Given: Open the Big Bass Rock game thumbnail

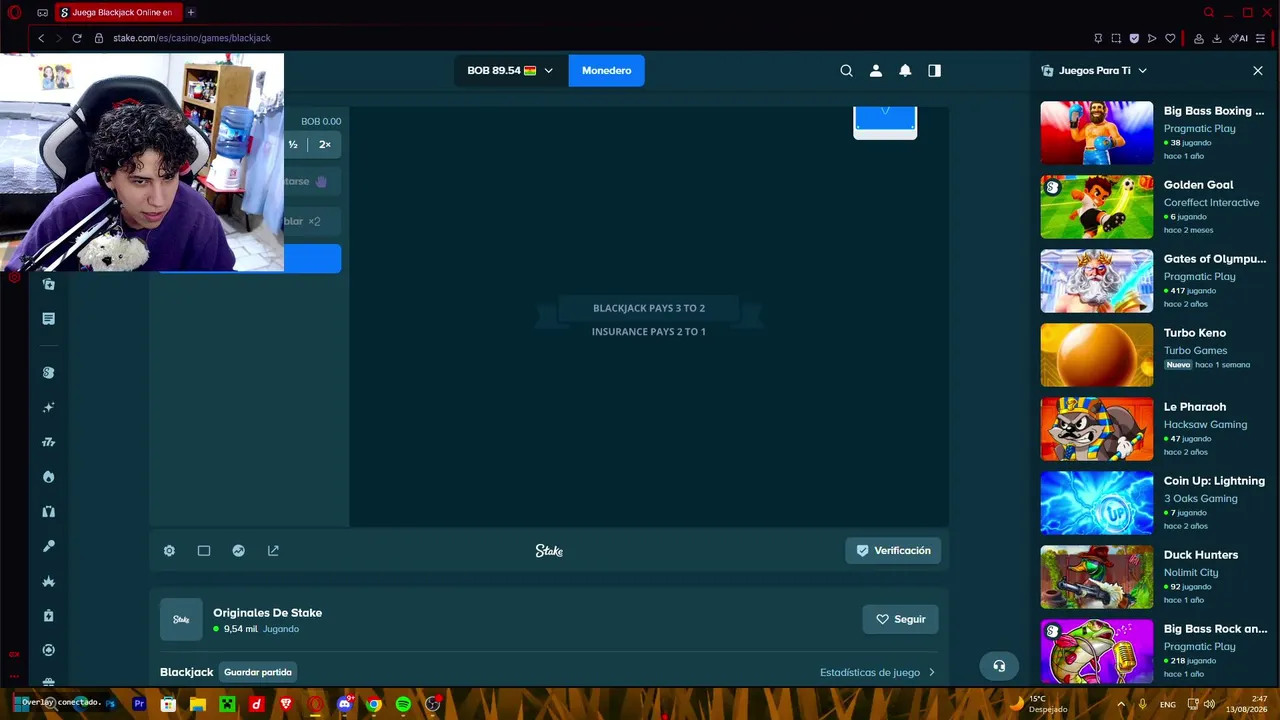Looking at the screenshot, I should (1097, 651).
